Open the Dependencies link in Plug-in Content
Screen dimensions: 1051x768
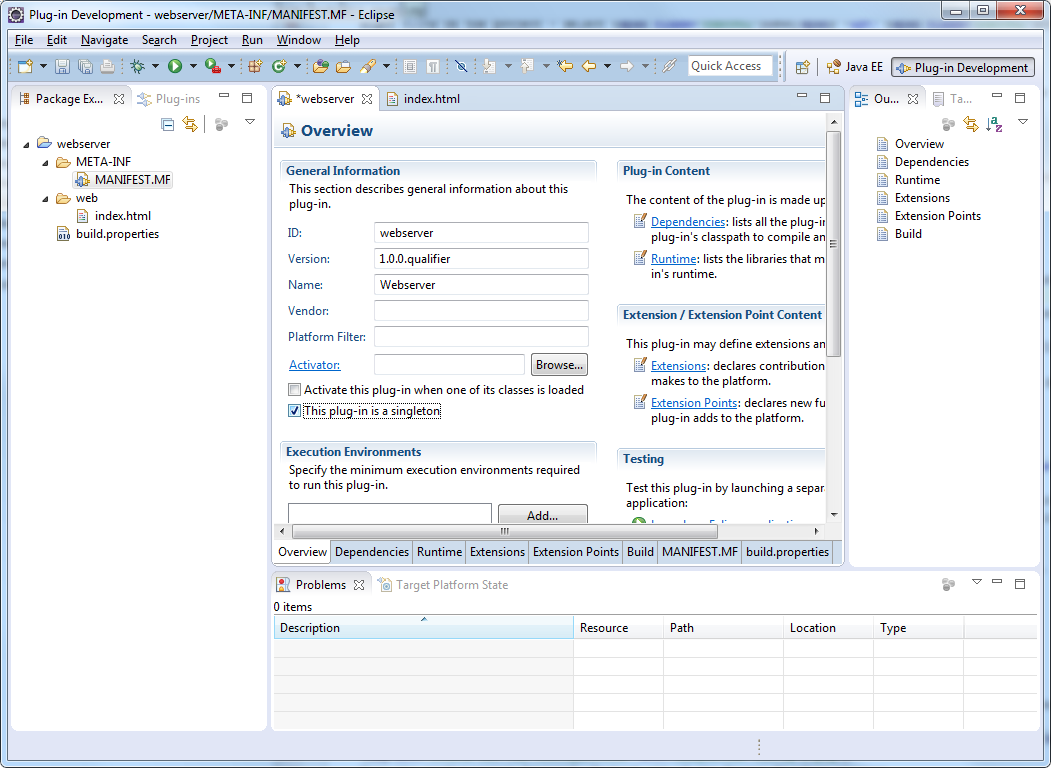tap(688, 222)
